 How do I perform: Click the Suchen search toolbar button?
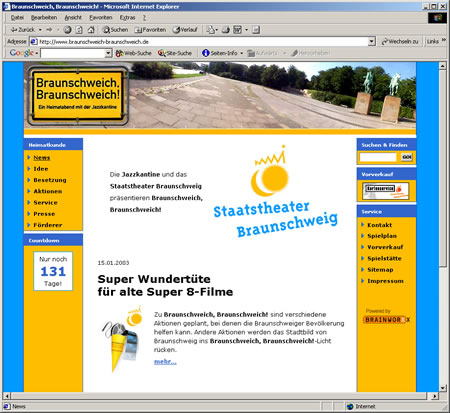115,30
